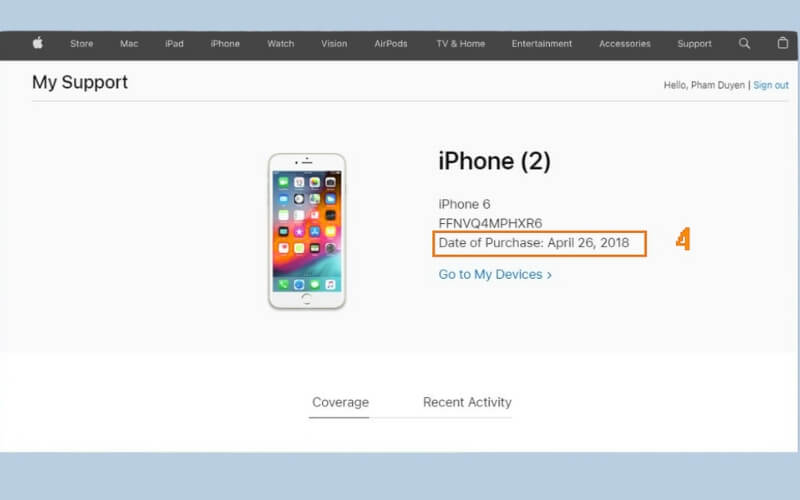
Task: Open the shopping bag icon
Action: [x=783, y=43]
